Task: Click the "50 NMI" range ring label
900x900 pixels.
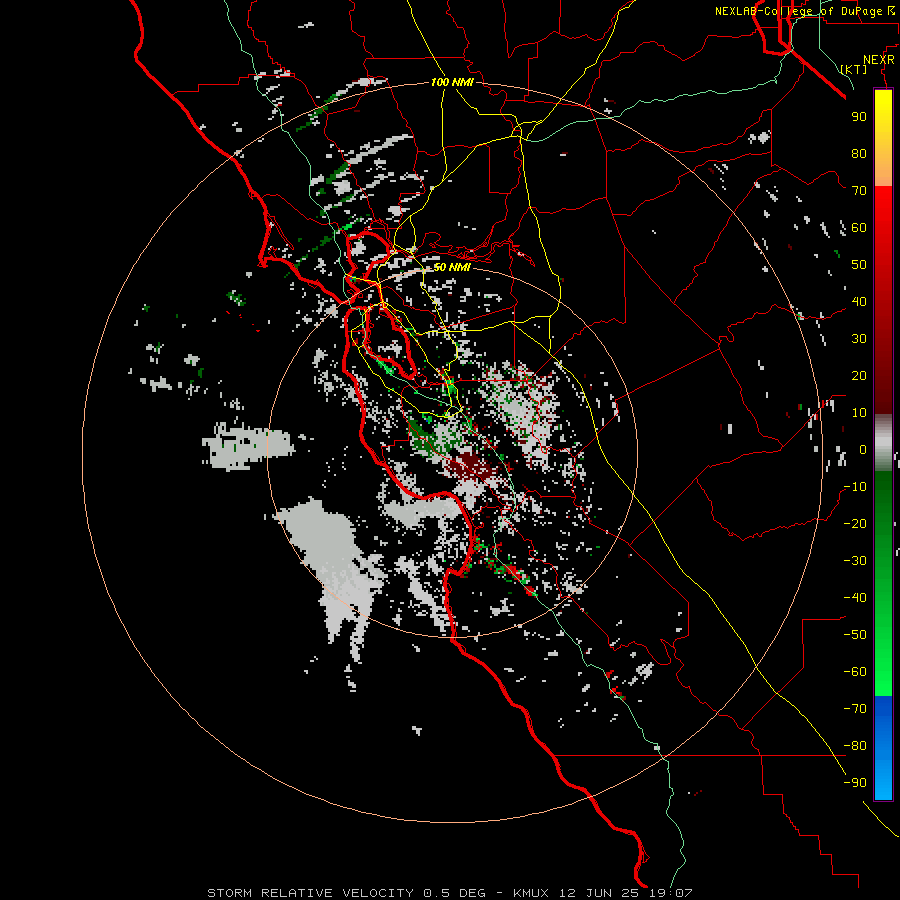Action: [452, 267]
